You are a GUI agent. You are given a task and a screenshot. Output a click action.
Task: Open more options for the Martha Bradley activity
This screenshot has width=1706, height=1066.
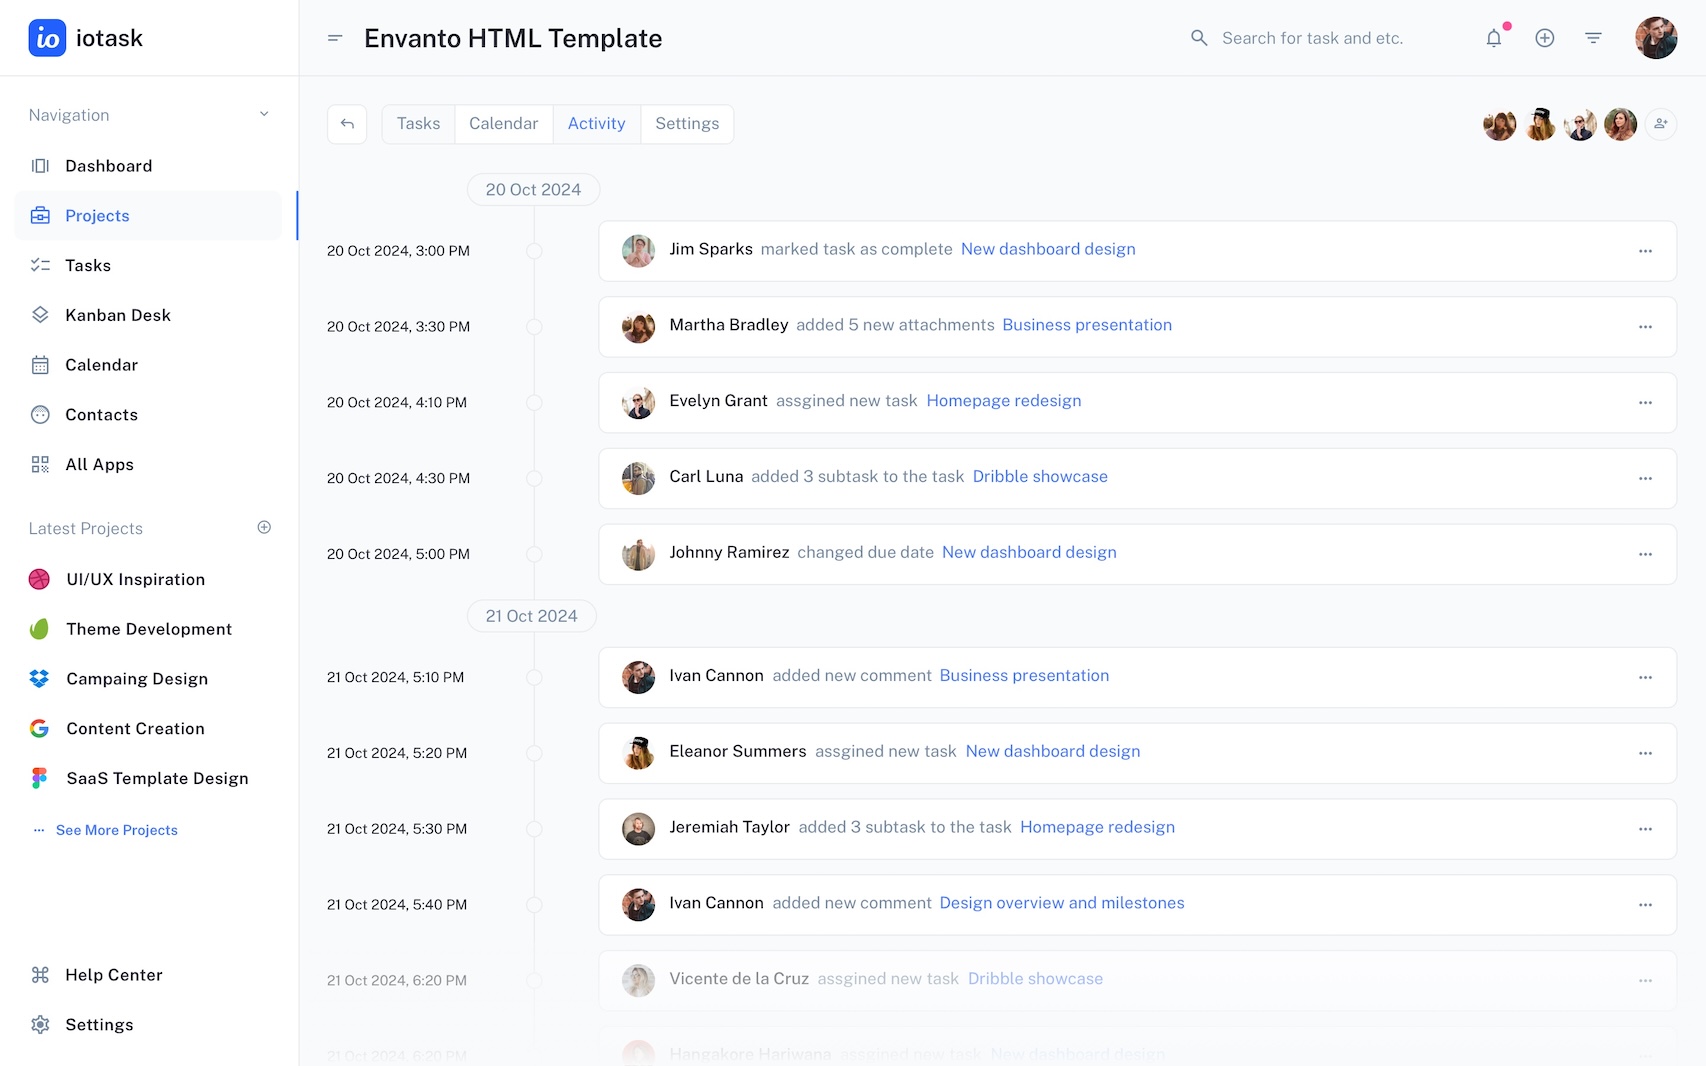click(1645, 327)
